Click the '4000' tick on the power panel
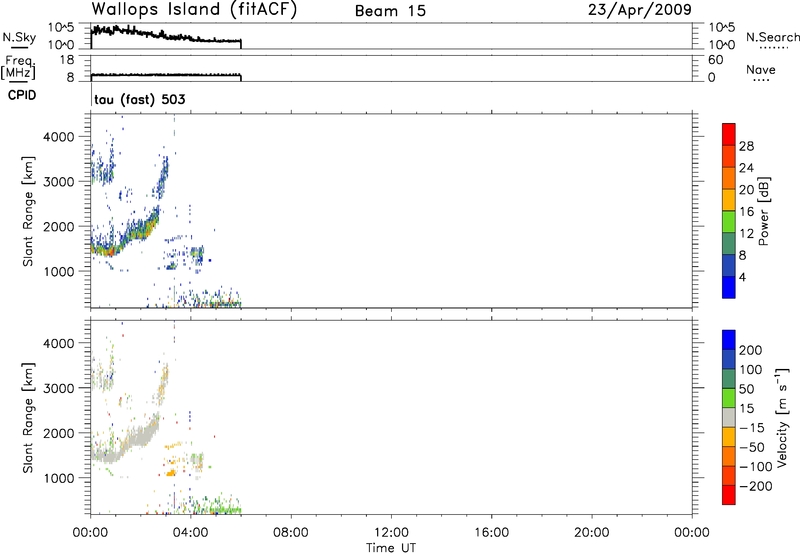Image resolution: width=800 pixels, height=554 pixels. pos(59,137)
